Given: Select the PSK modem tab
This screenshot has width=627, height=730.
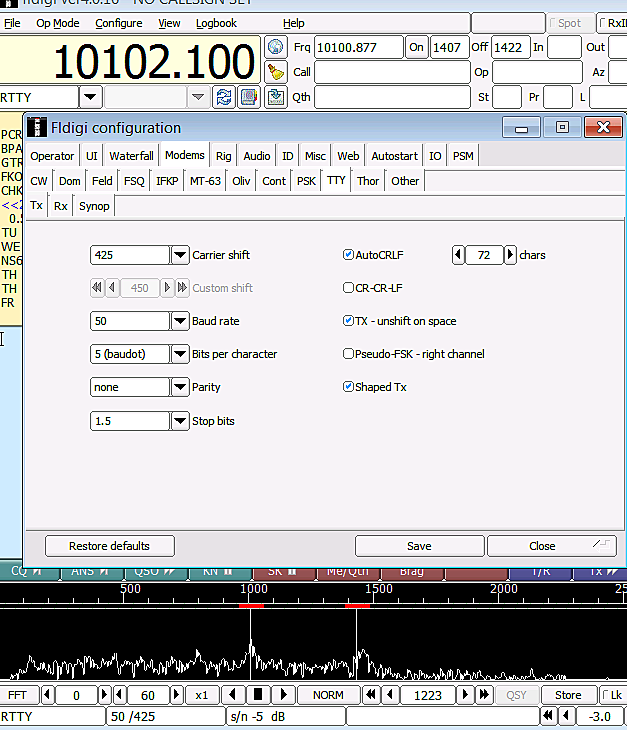Looking at the screenshot, I should click(306, 181).
